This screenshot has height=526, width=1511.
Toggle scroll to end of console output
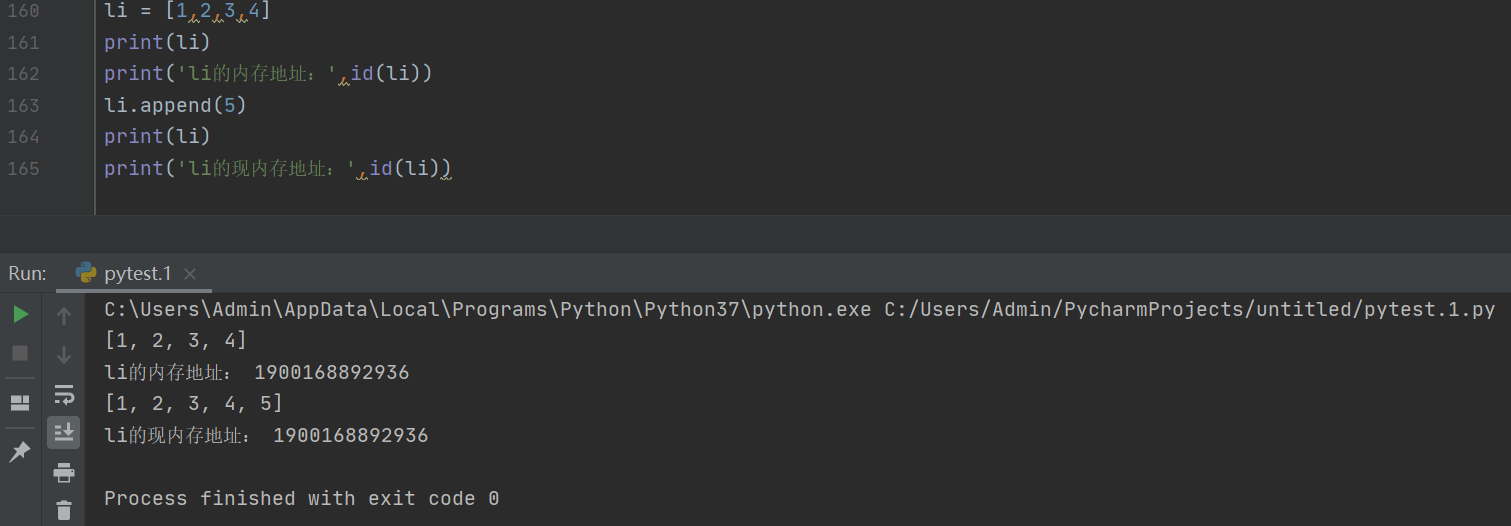[x=64, y=432]
